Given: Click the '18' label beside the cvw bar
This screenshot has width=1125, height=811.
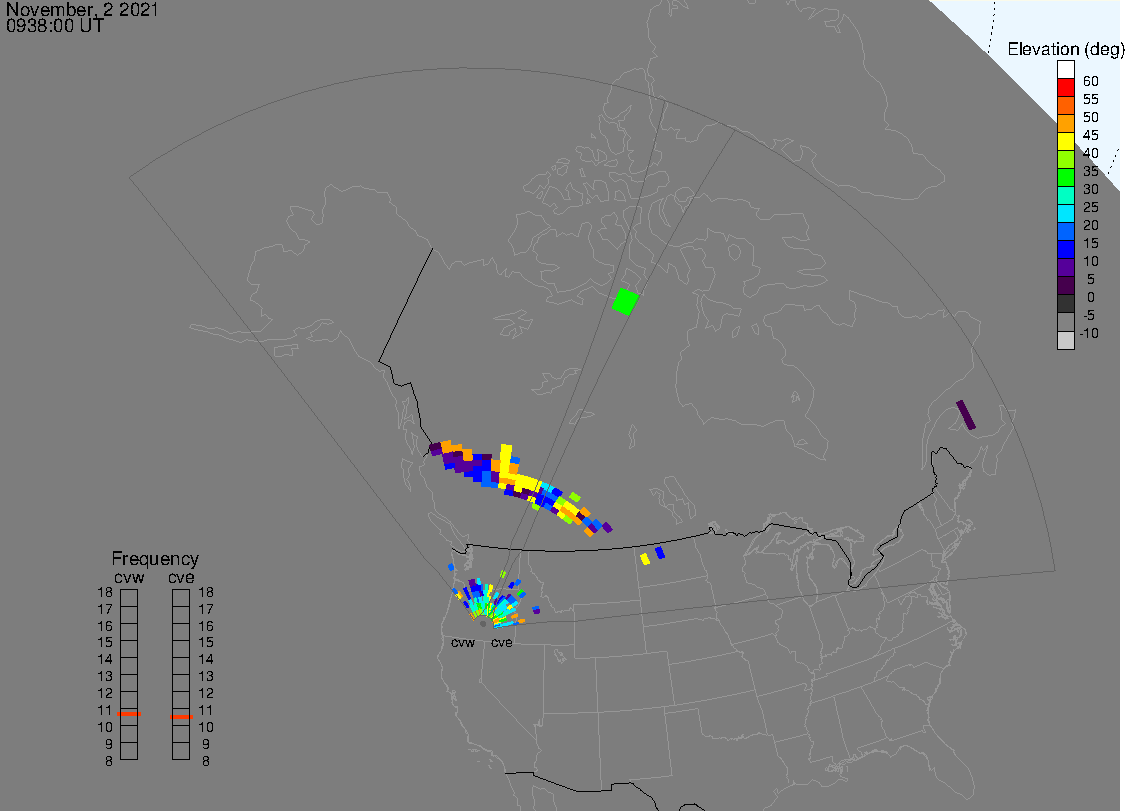Looking at the screenshot, I should pyautogui.click(x=105, y=592).
